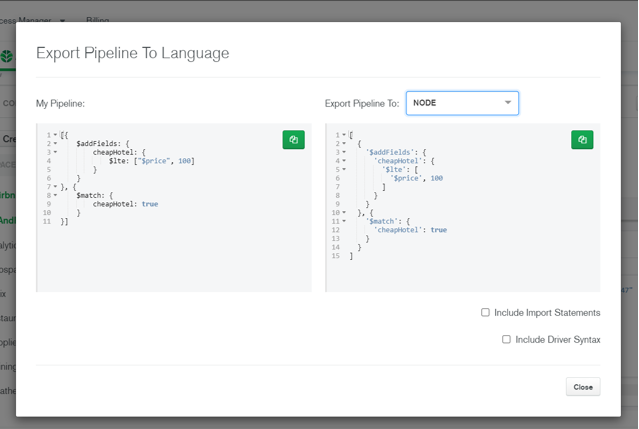Image resolution: width=639 pixels, height=429 pixels.
Task: Close the Export Pipeline dialog
Action: pyautogui.click(x=583, y=387)
